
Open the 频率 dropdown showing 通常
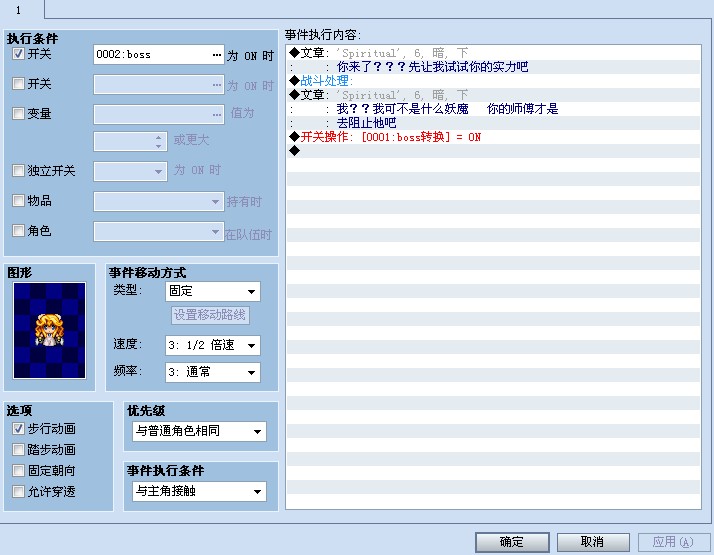213,372
